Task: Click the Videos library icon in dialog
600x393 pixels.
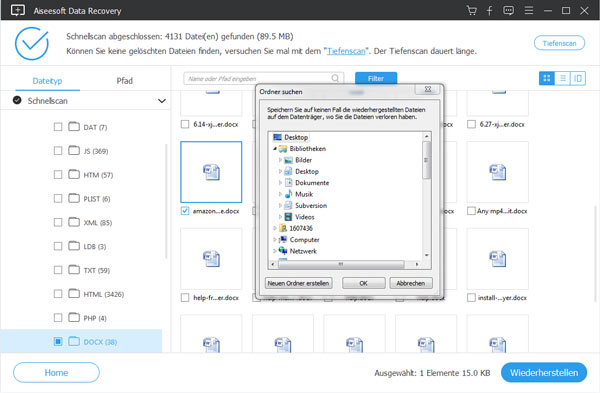Action: click(289, 217)
